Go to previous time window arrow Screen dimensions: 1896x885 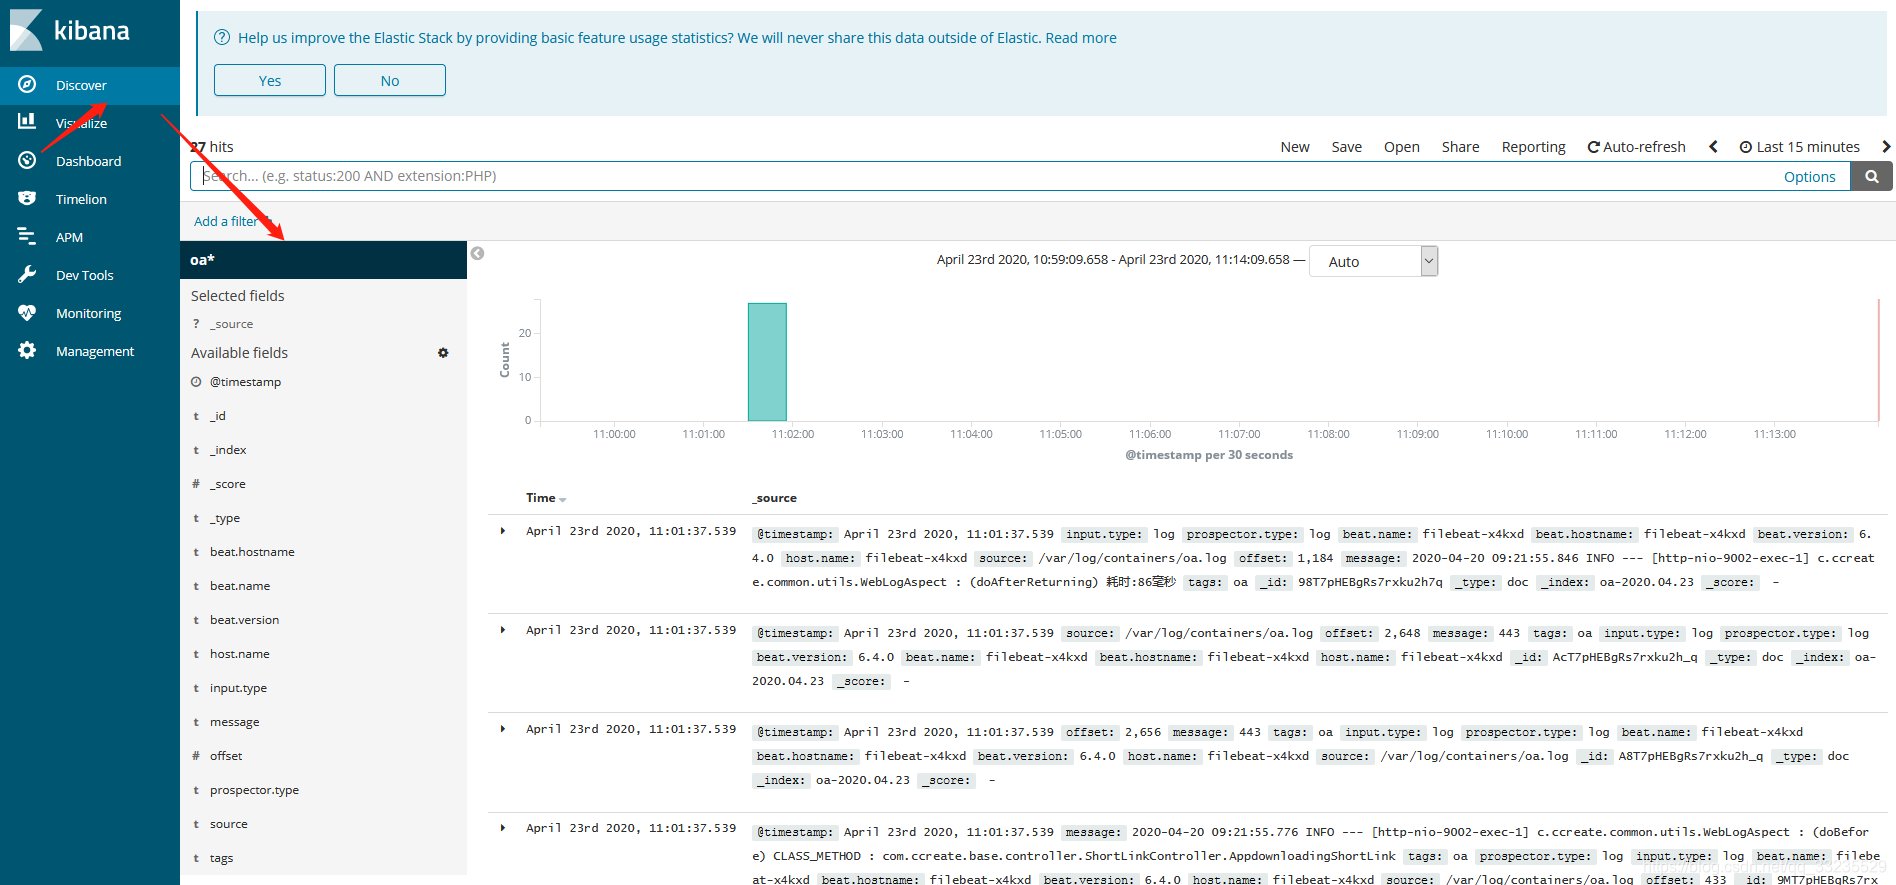(x=1713, y=146)
